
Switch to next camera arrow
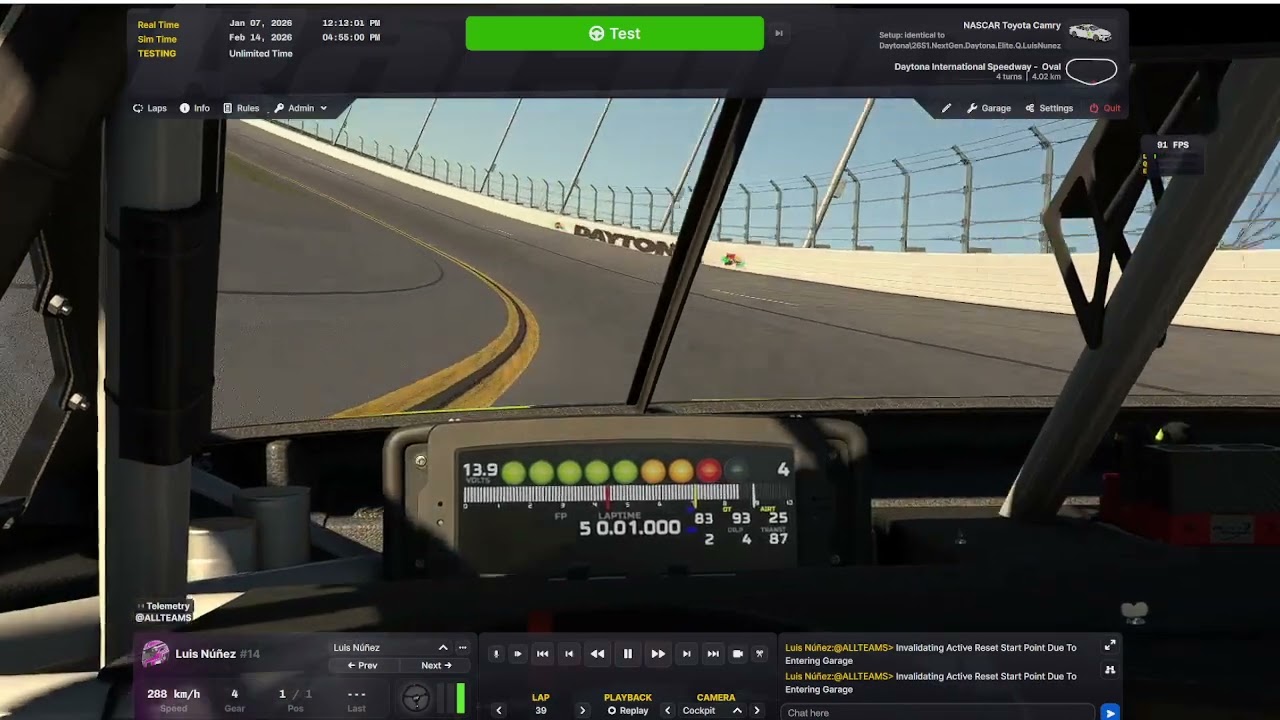[757, 711]
